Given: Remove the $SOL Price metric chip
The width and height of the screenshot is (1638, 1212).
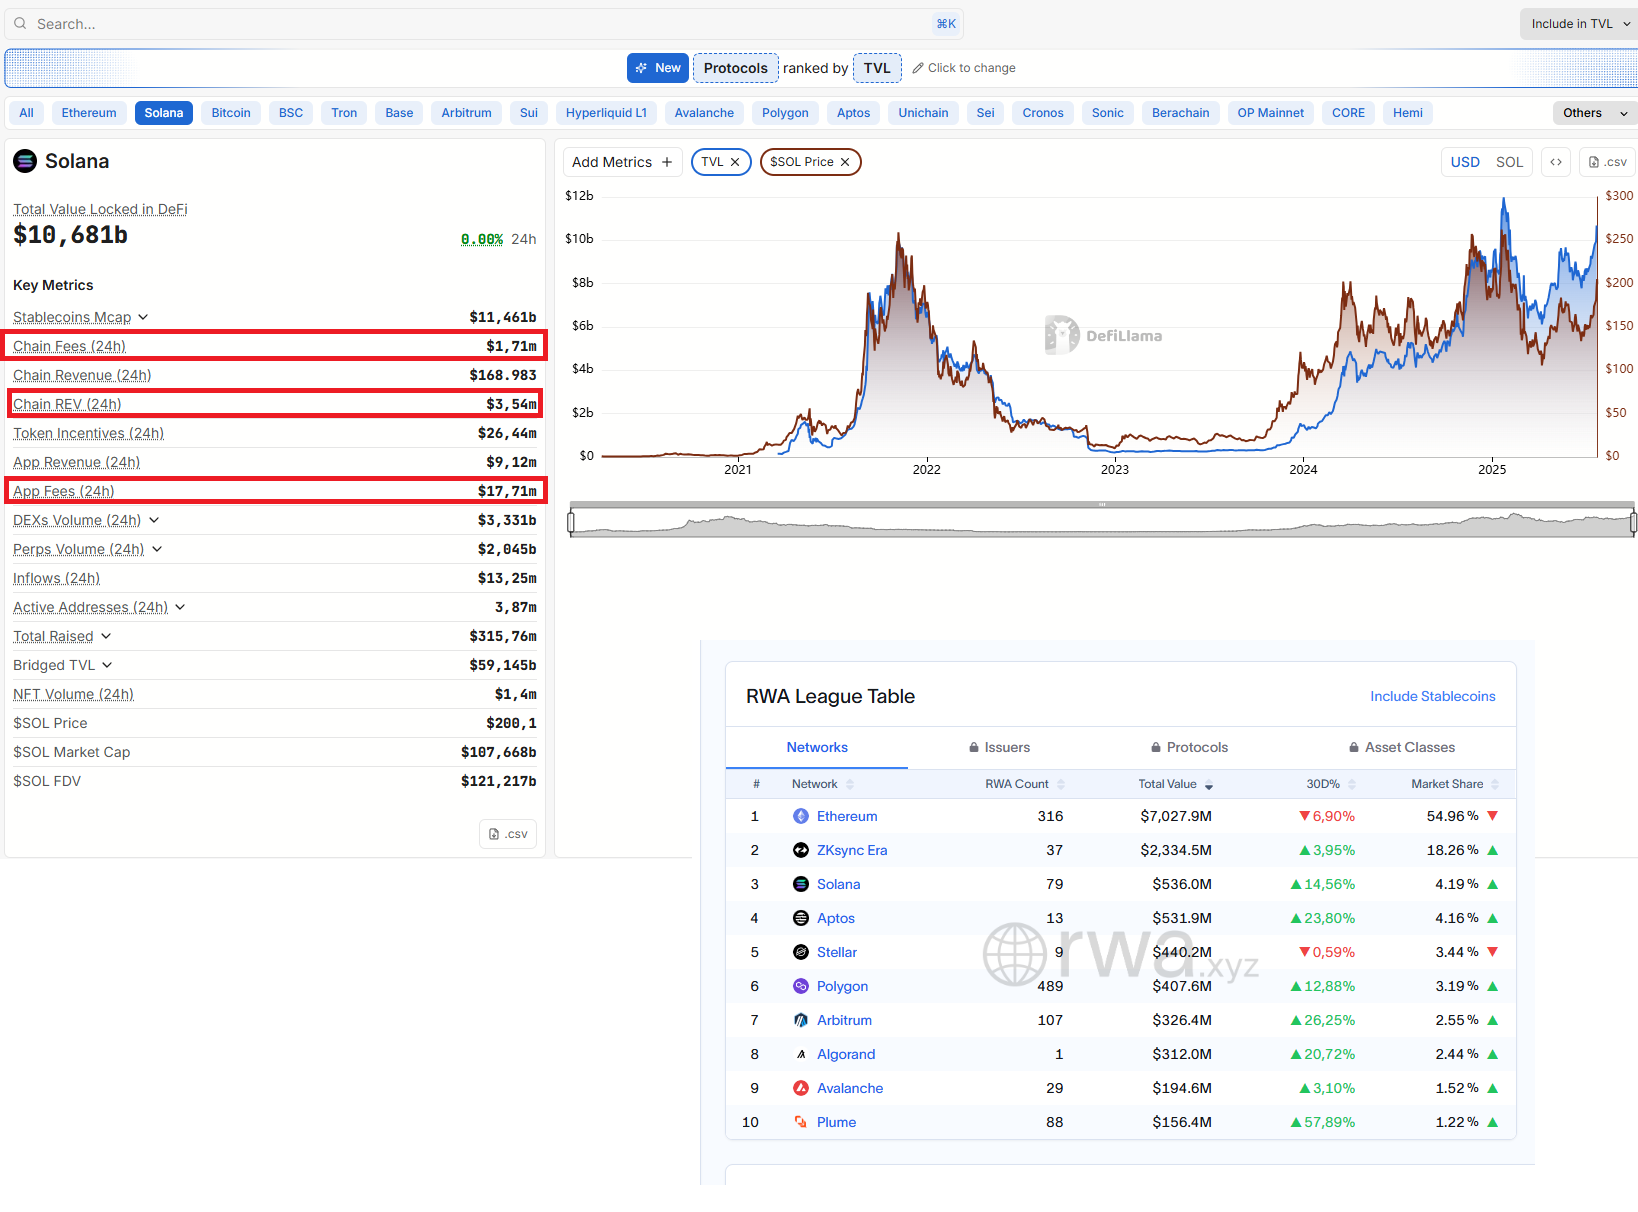Looking at the screenshot, I should pos(845,162).
